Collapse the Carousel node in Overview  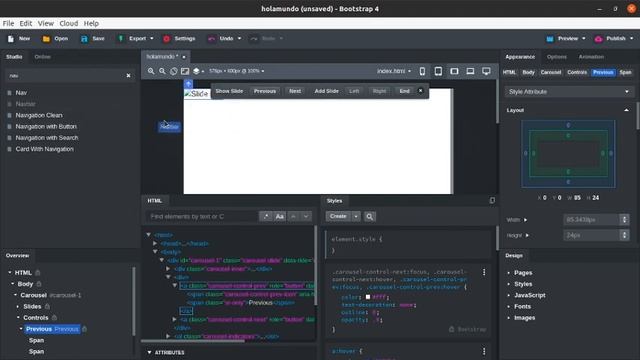[16, 295]
